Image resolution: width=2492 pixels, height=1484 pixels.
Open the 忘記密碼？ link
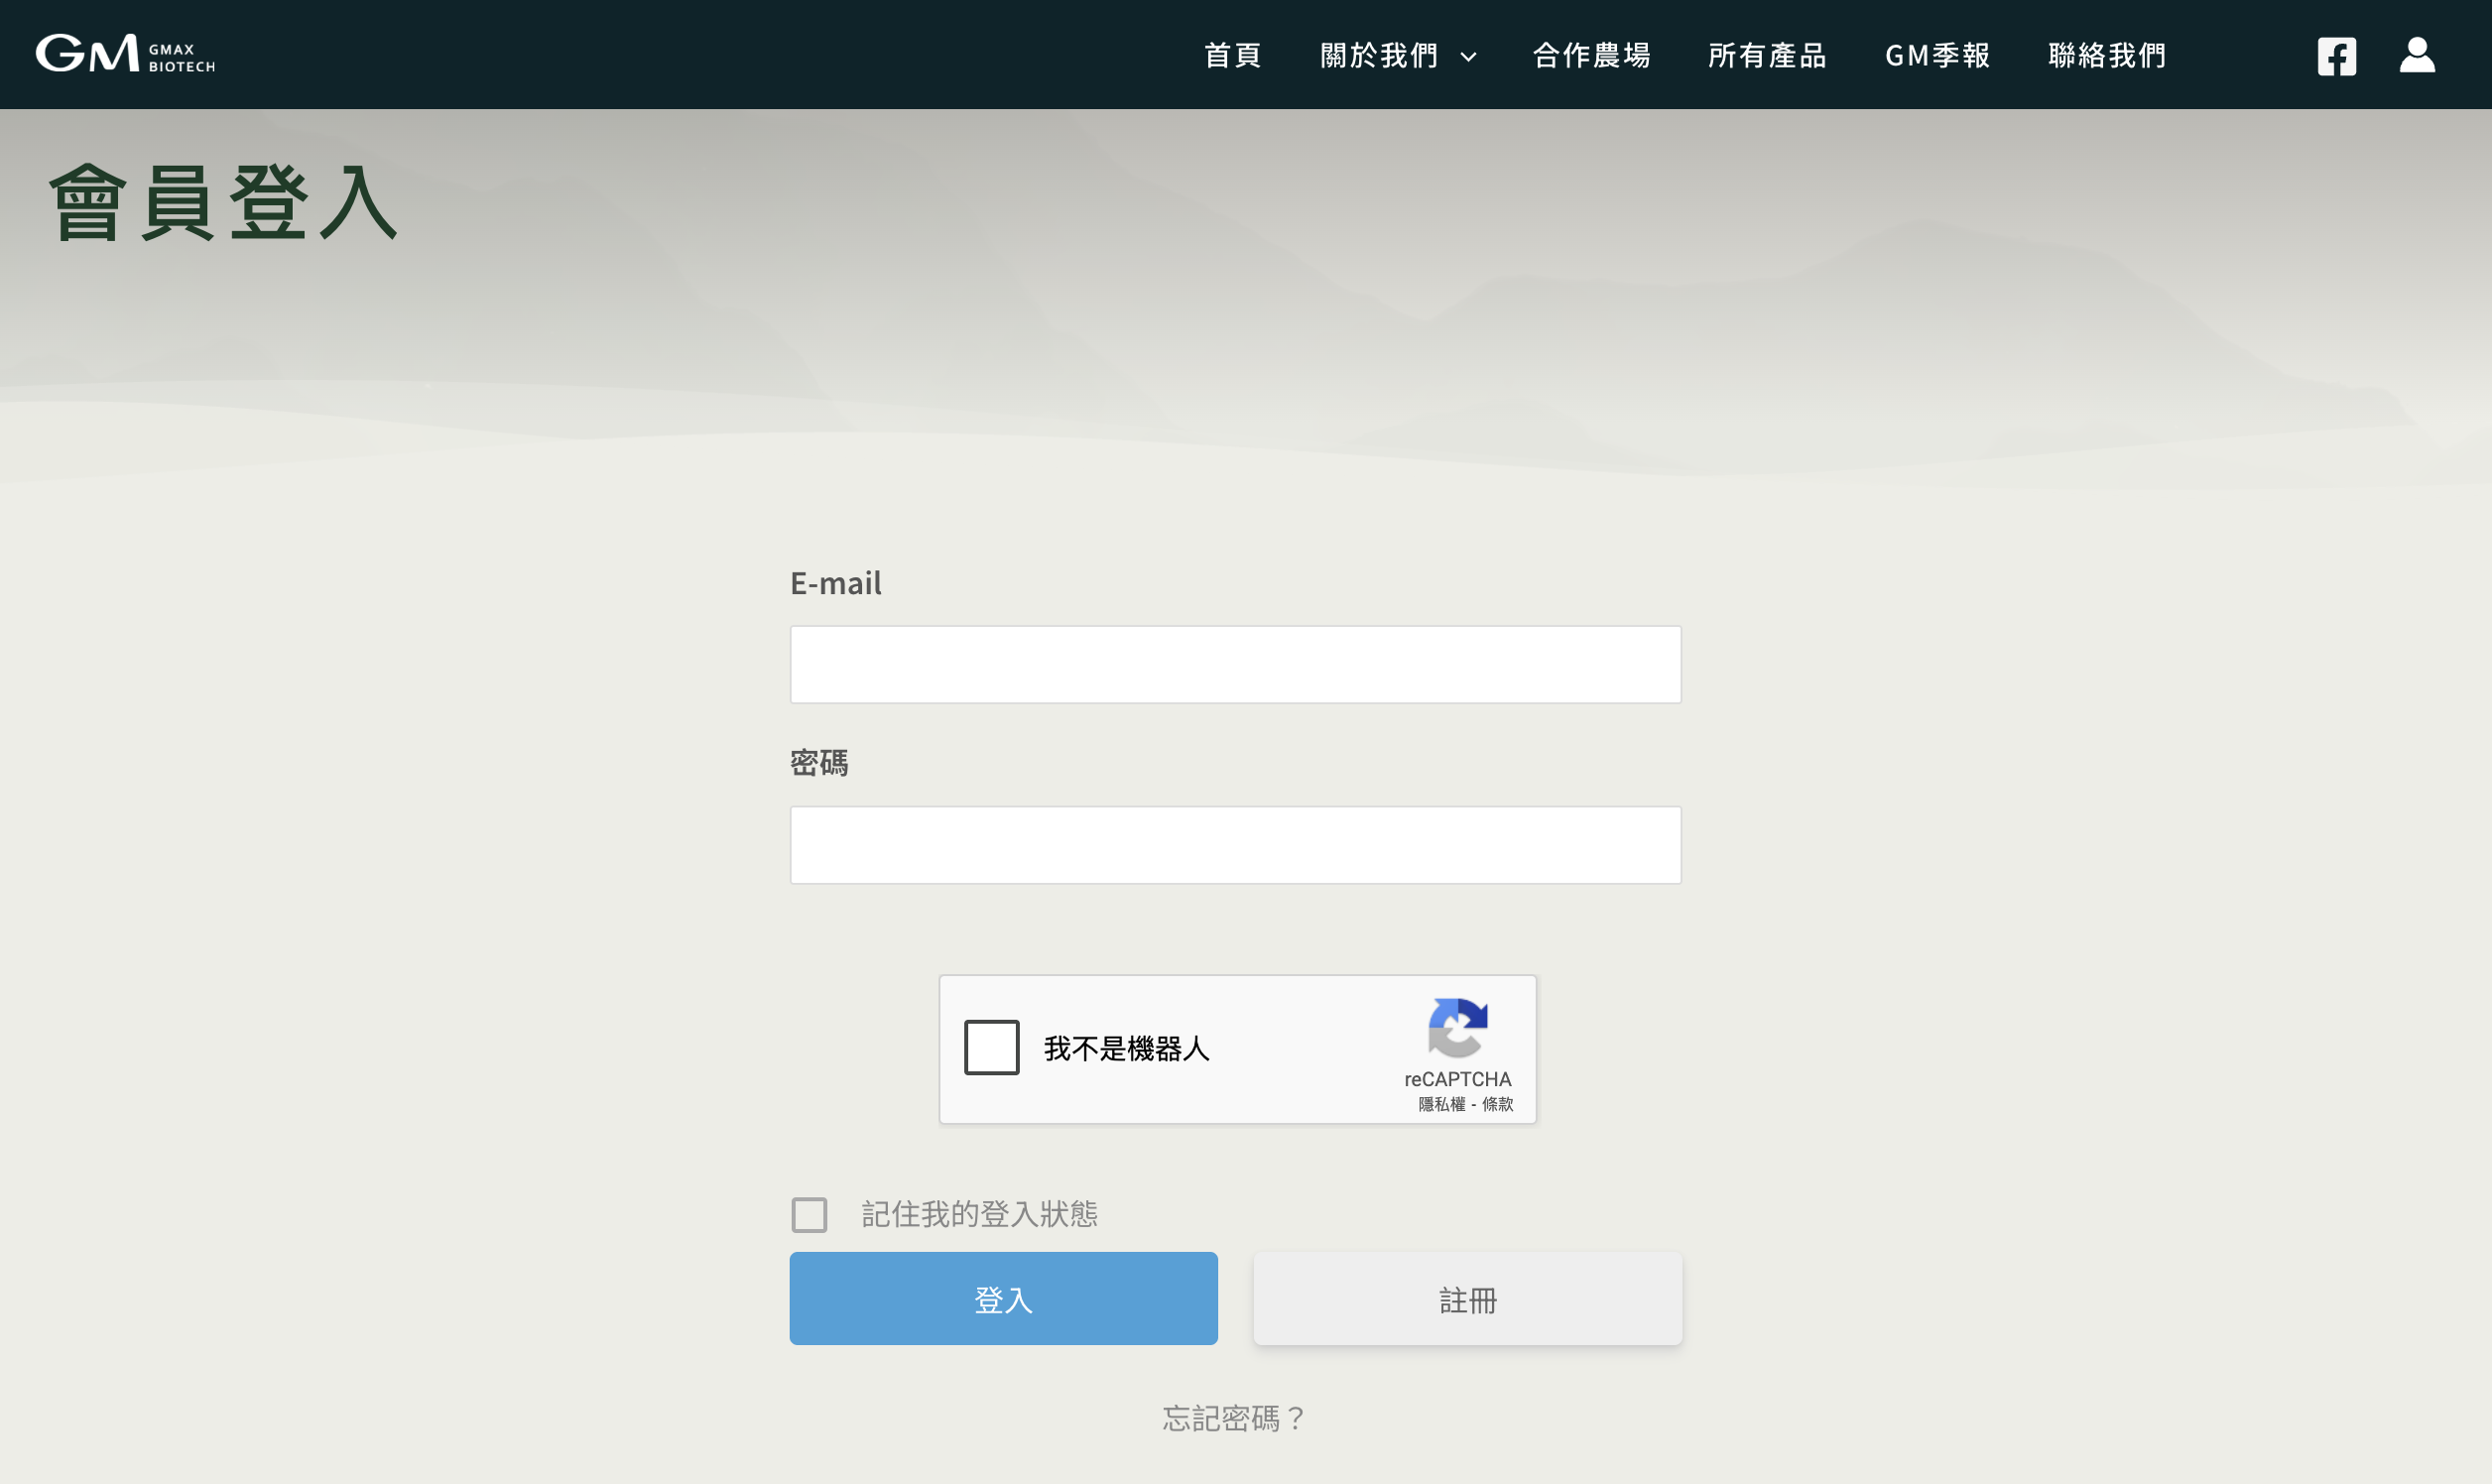point(1234,1418)
